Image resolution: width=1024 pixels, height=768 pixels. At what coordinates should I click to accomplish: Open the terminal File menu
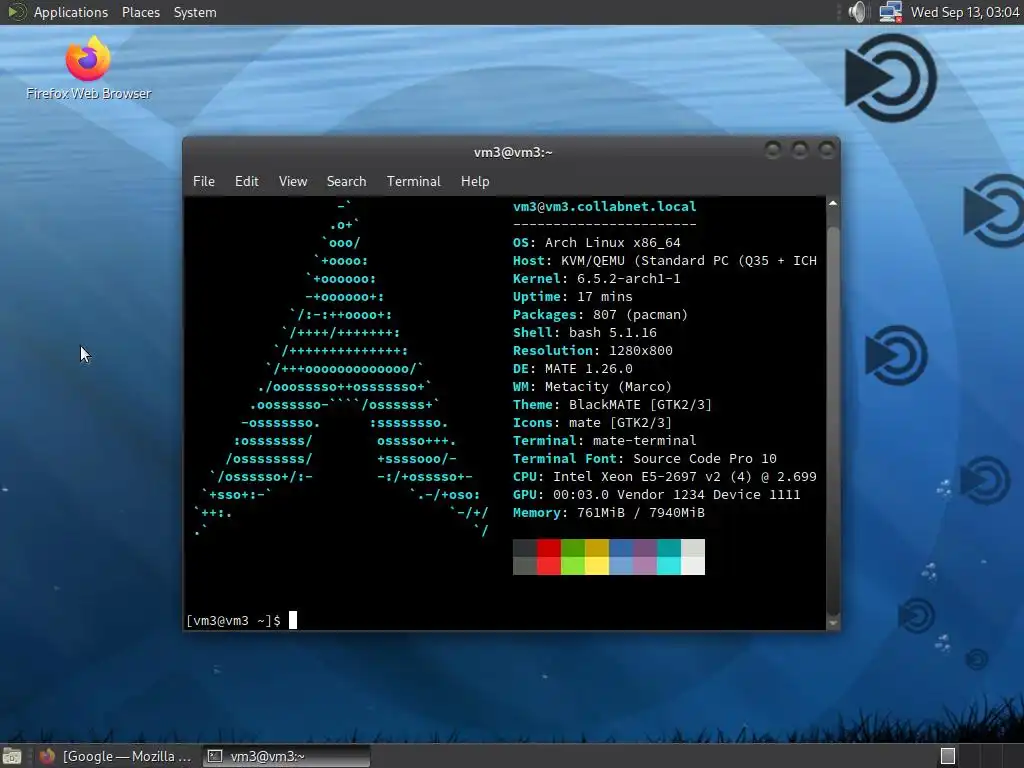(x=204, y=182)
